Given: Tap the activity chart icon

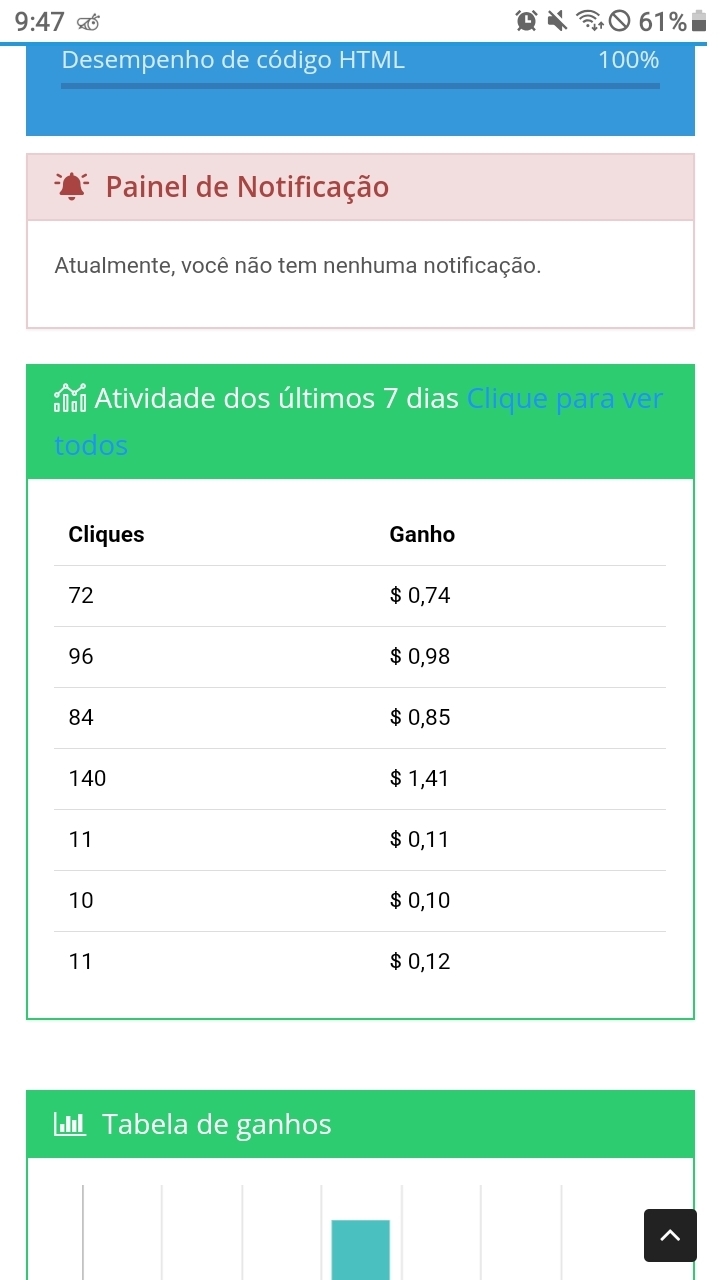Looking at the screenshot, I should (x=70, y=399).
